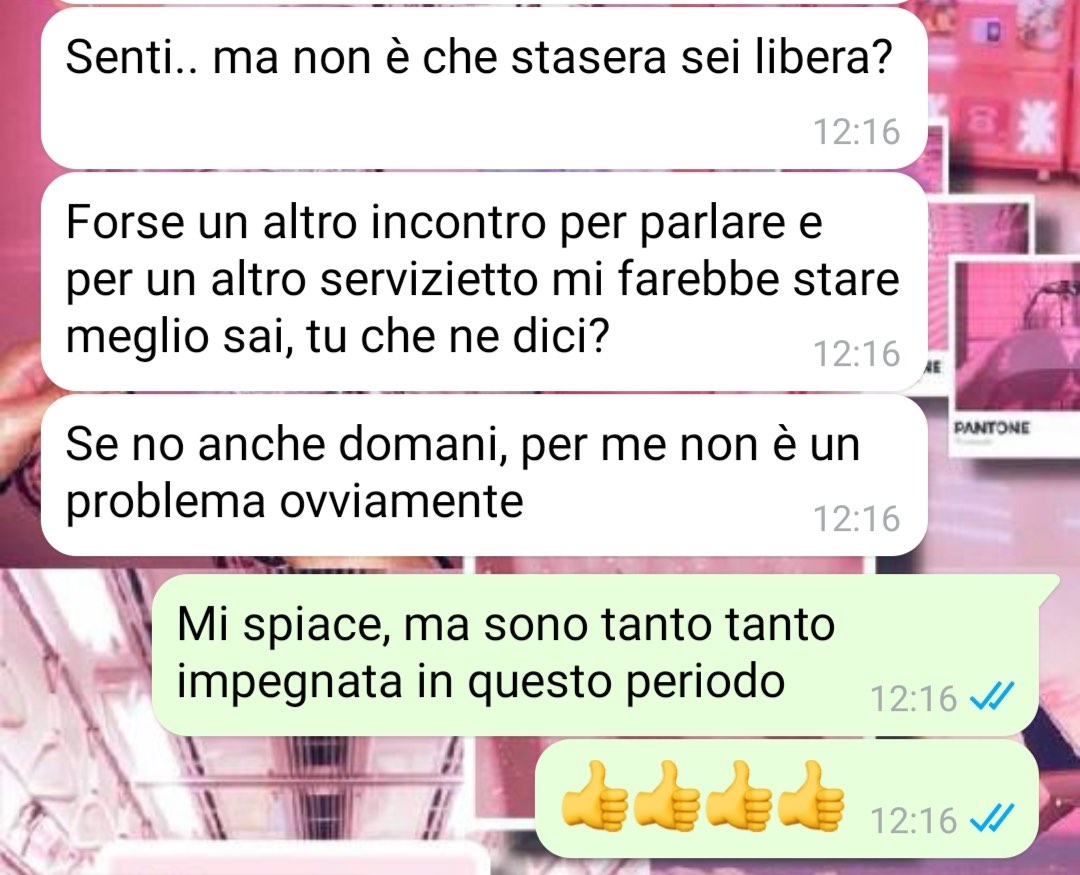The width and height of the screenshot is (1080, 875).
Task: Tap the 12:16 timestamp on the emoji message
Action: (913, 821)
